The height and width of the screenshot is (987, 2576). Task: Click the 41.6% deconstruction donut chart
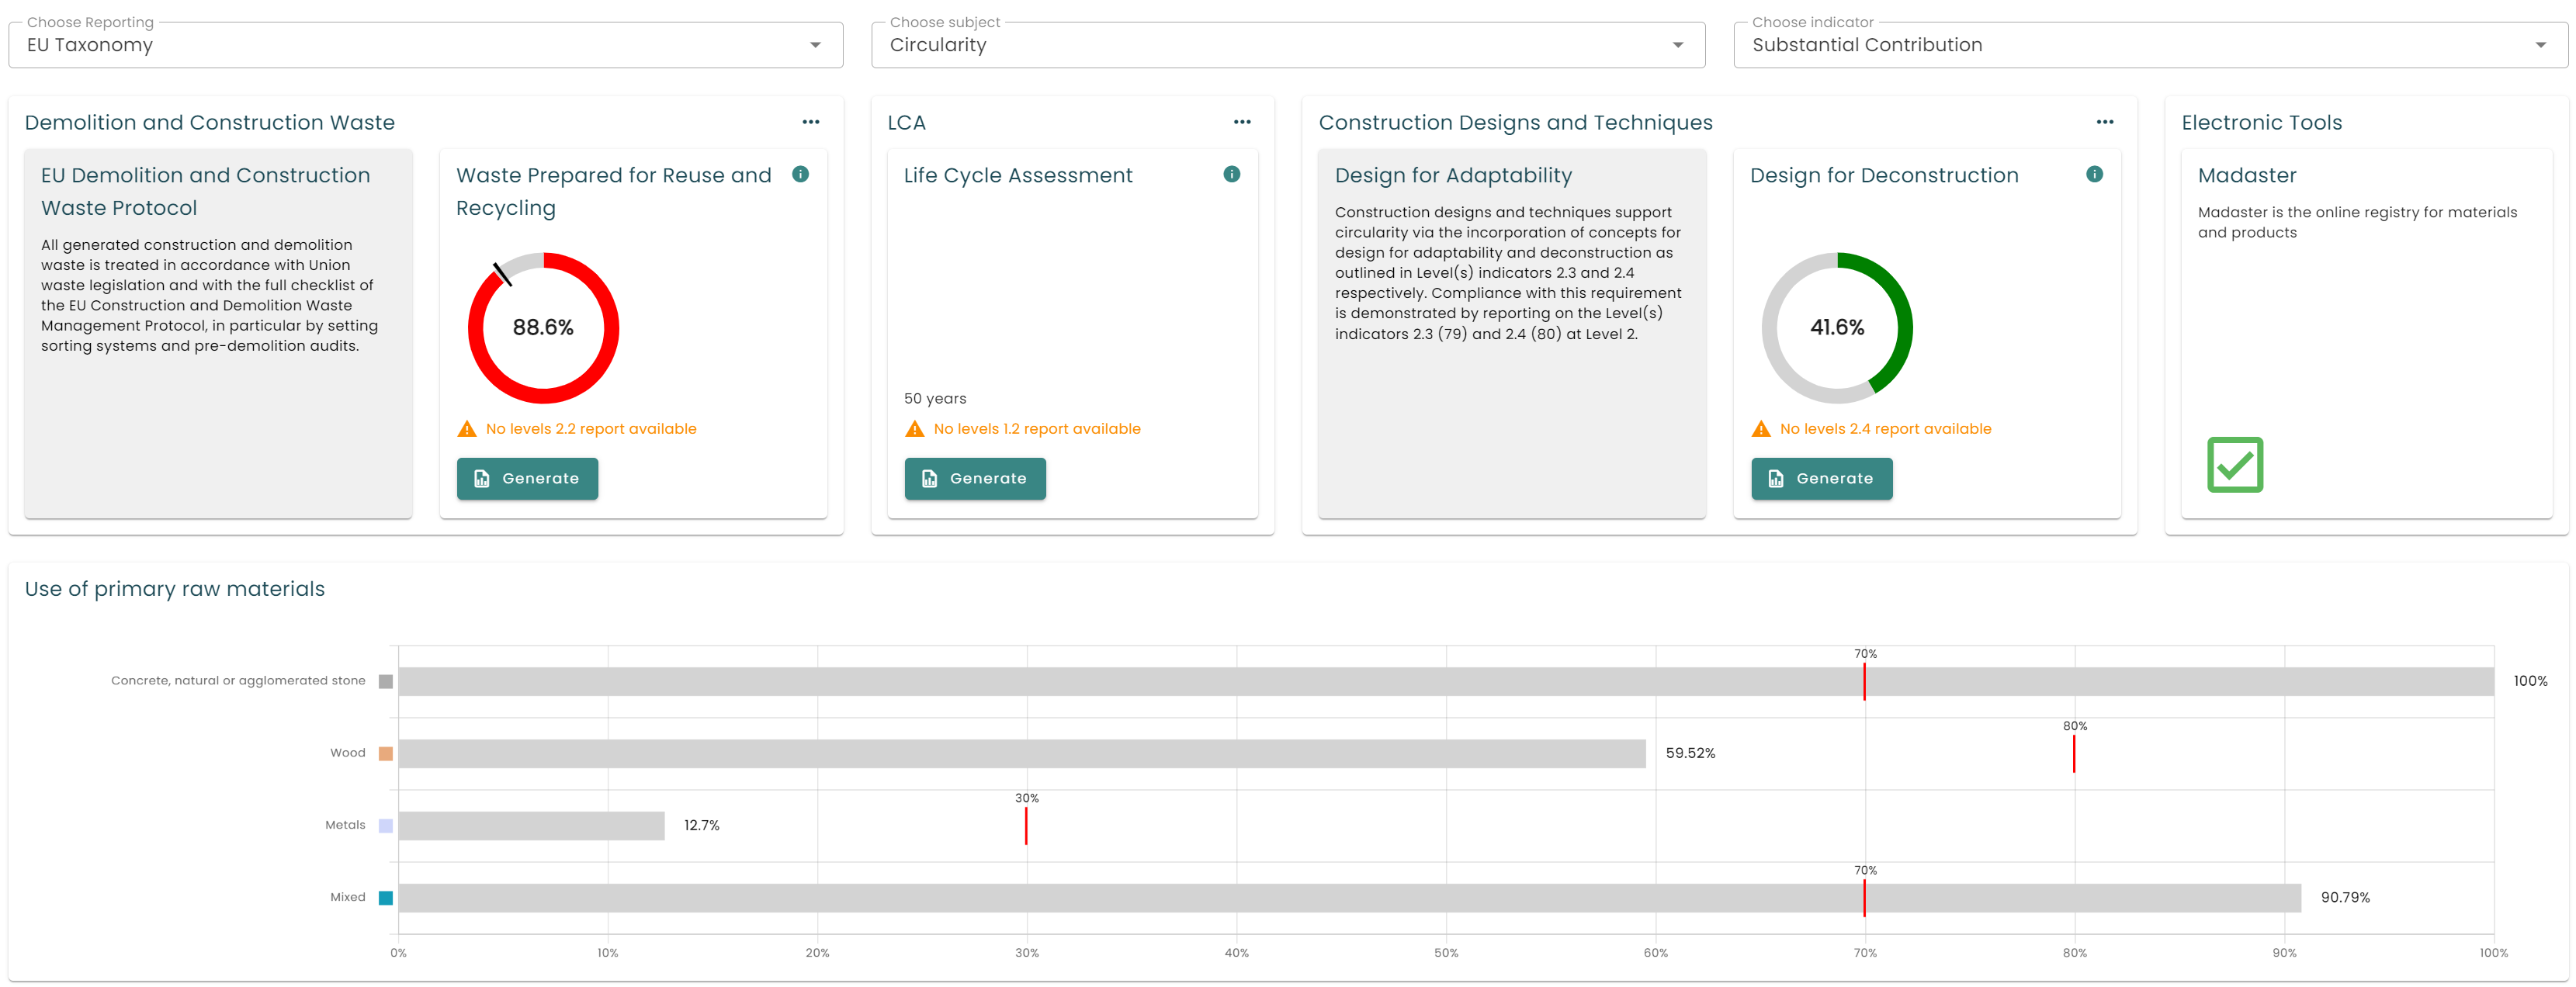[x=1837, y=328]
